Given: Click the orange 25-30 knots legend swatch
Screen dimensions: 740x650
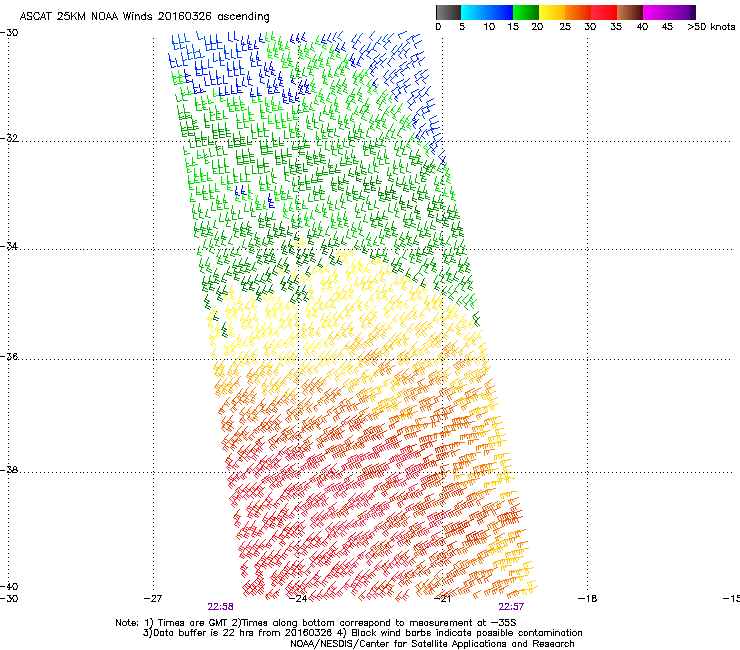Looking at the screenshot, I should (578, 12).
